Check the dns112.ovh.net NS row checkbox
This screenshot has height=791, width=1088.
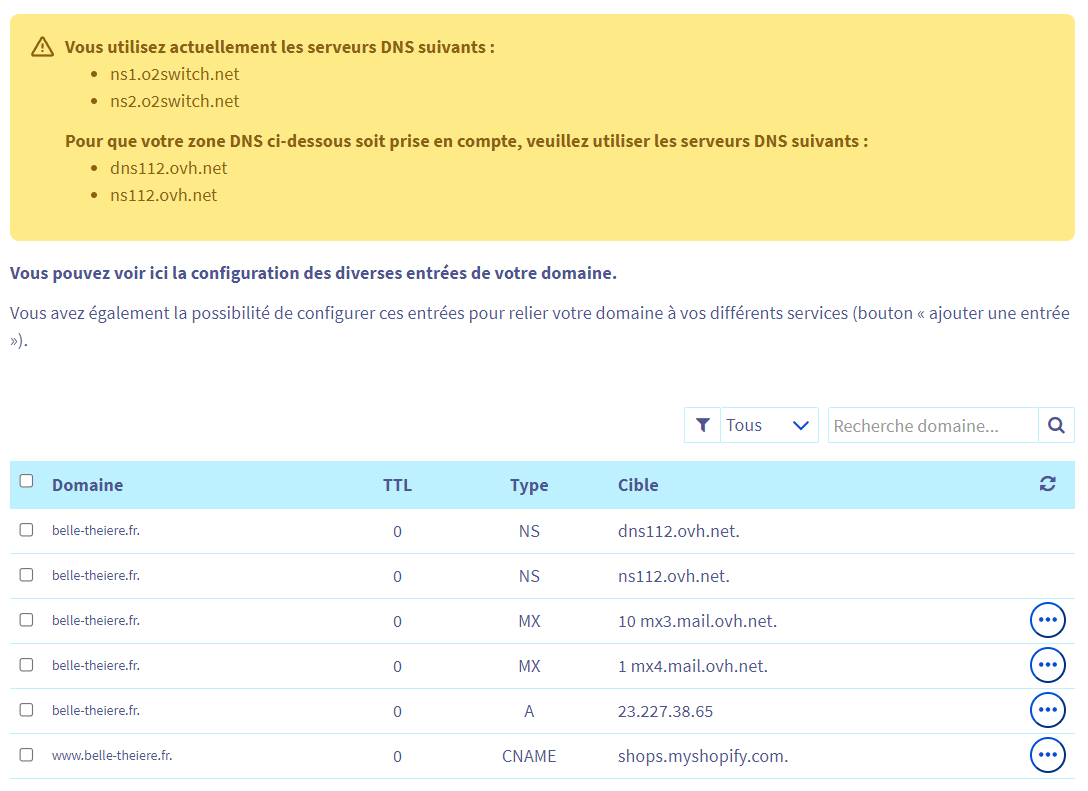26,530
